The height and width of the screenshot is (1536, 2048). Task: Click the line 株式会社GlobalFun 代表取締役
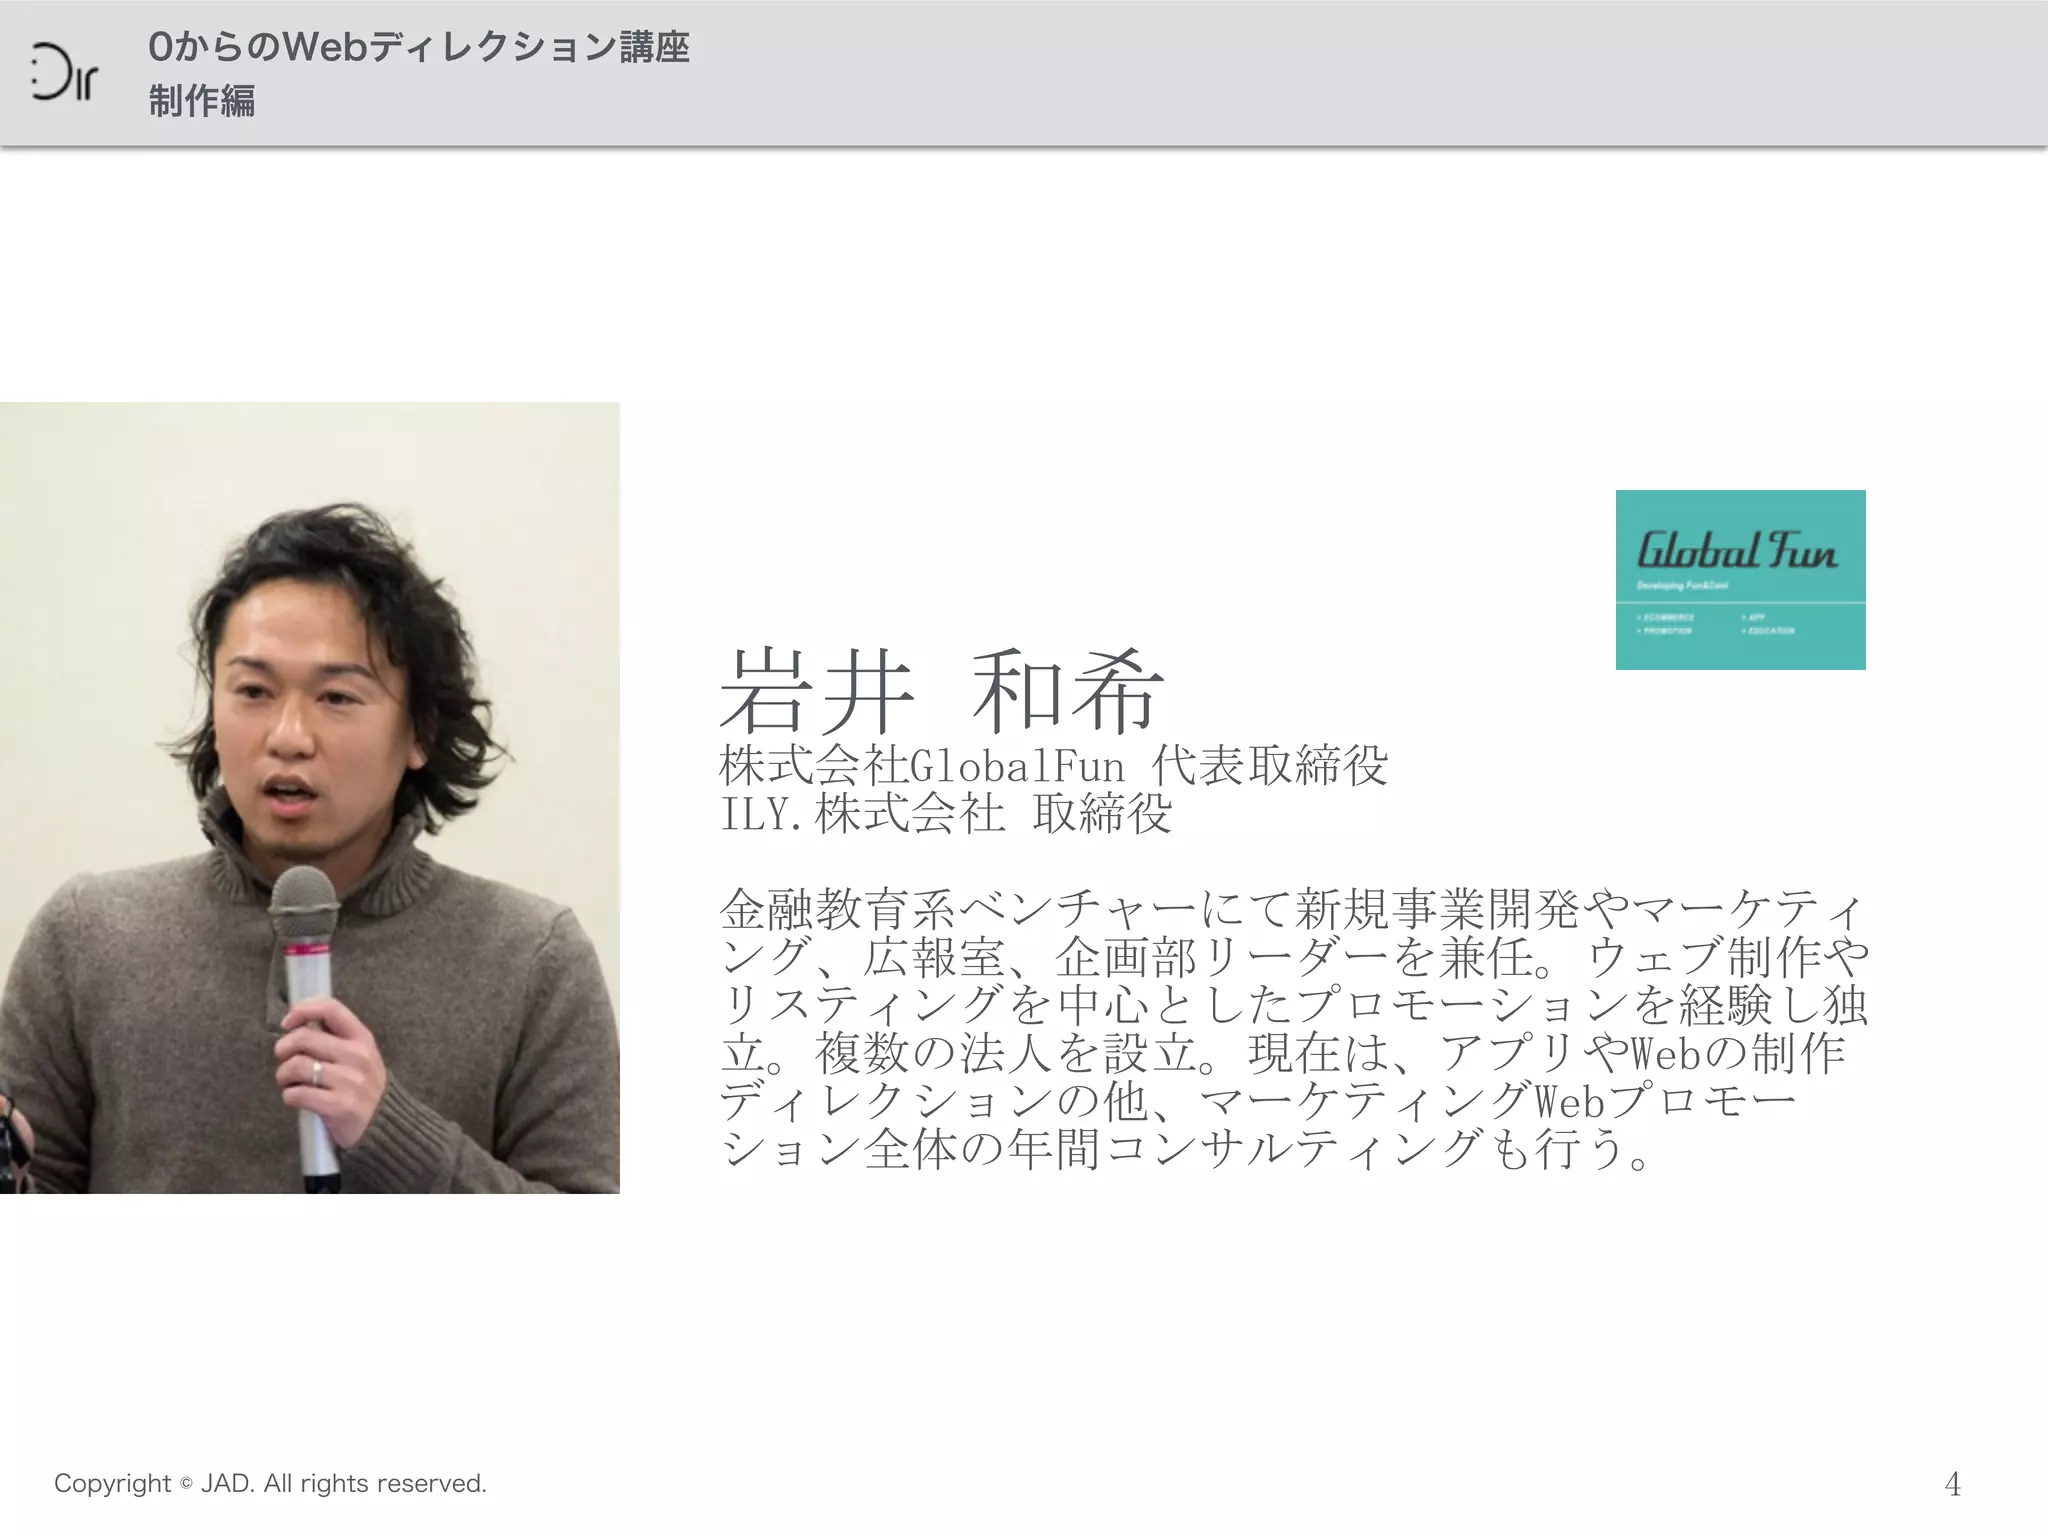pos(1053,766)
